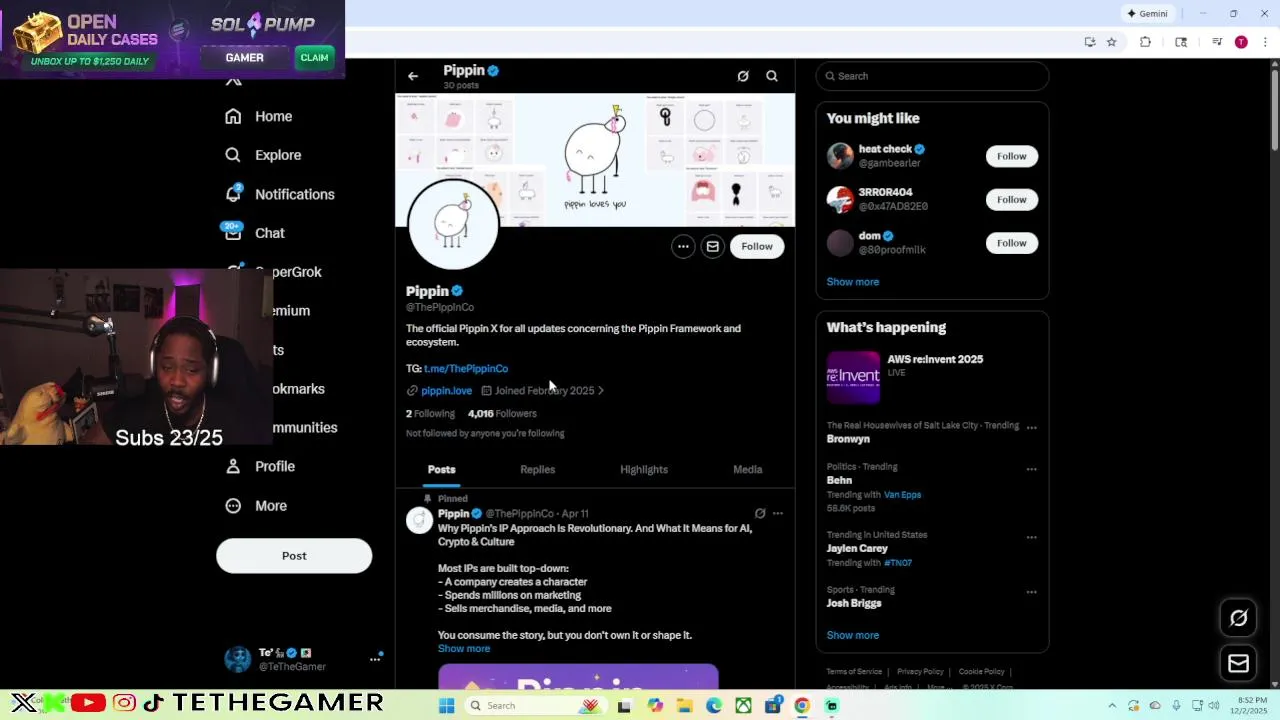View the 2 Following list
The image size is (1280, 720).
(430, 413)
